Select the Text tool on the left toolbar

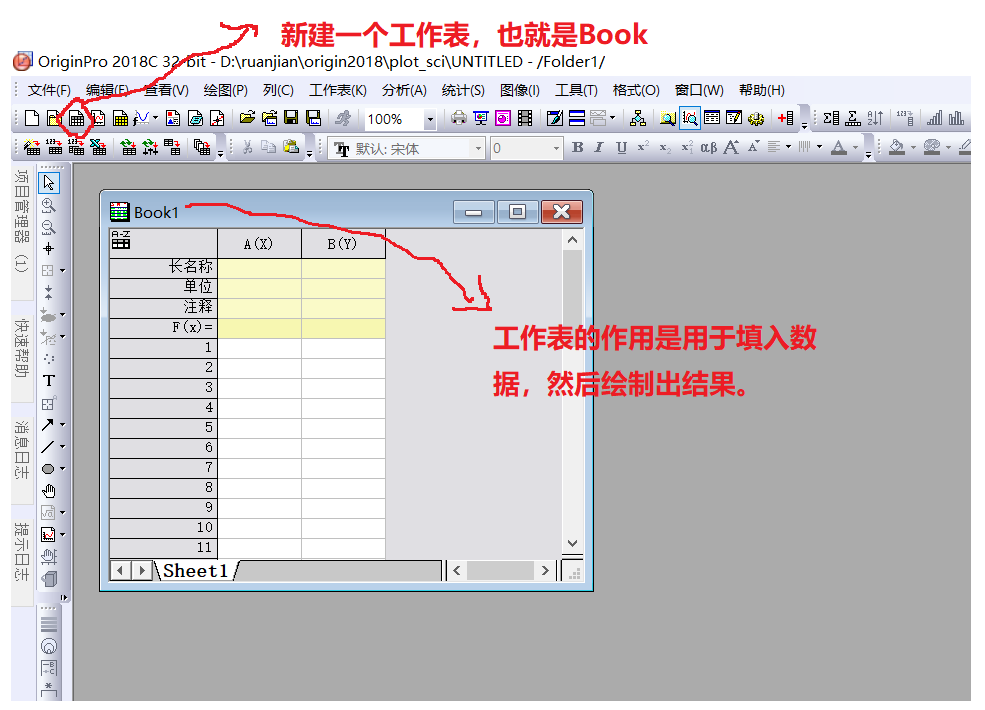[48, 380]
